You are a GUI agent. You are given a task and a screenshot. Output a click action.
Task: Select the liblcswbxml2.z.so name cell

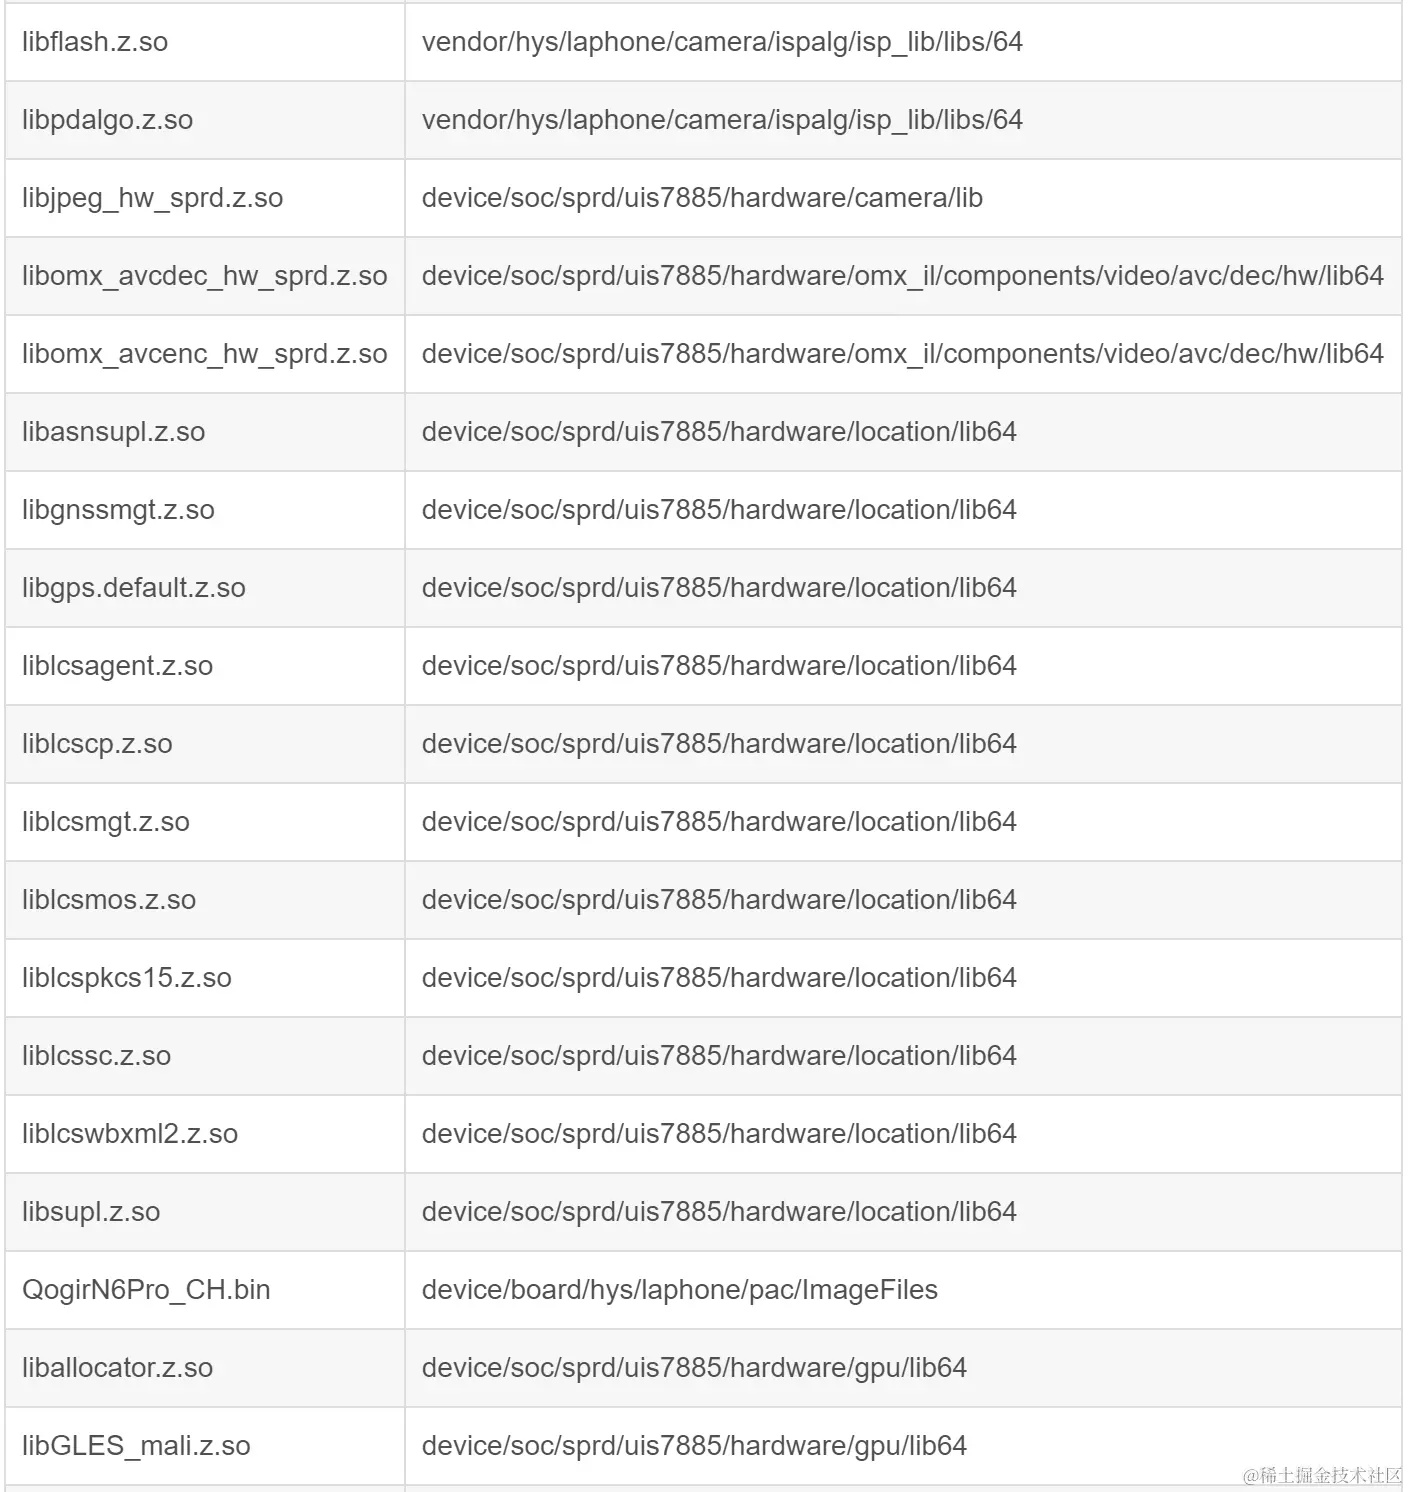tap(129, 1134)
